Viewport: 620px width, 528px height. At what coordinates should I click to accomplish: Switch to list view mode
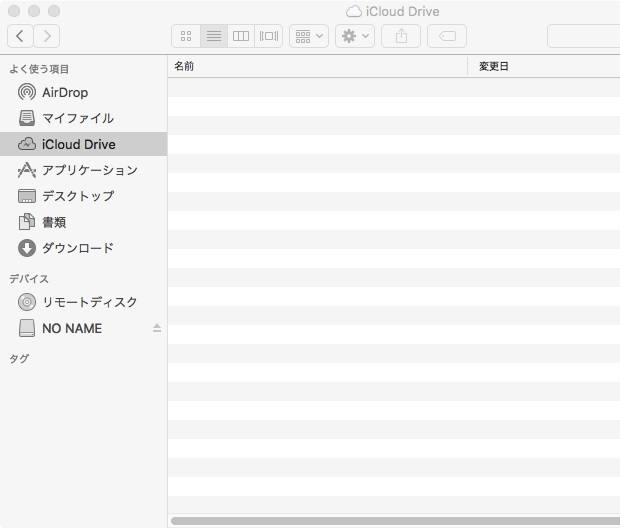click(x=213, y=36)
